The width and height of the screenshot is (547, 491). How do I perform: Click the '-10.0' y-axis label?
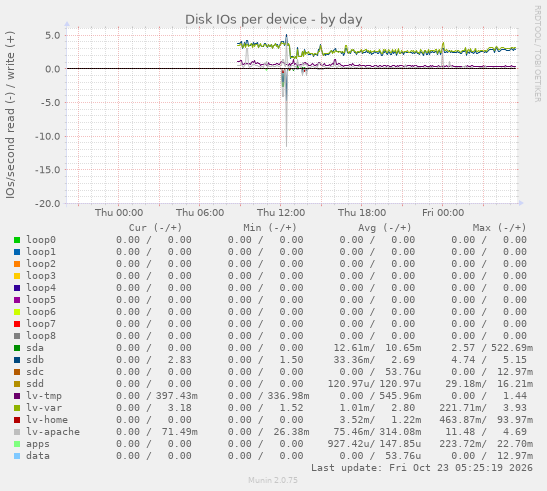(48, 136)
